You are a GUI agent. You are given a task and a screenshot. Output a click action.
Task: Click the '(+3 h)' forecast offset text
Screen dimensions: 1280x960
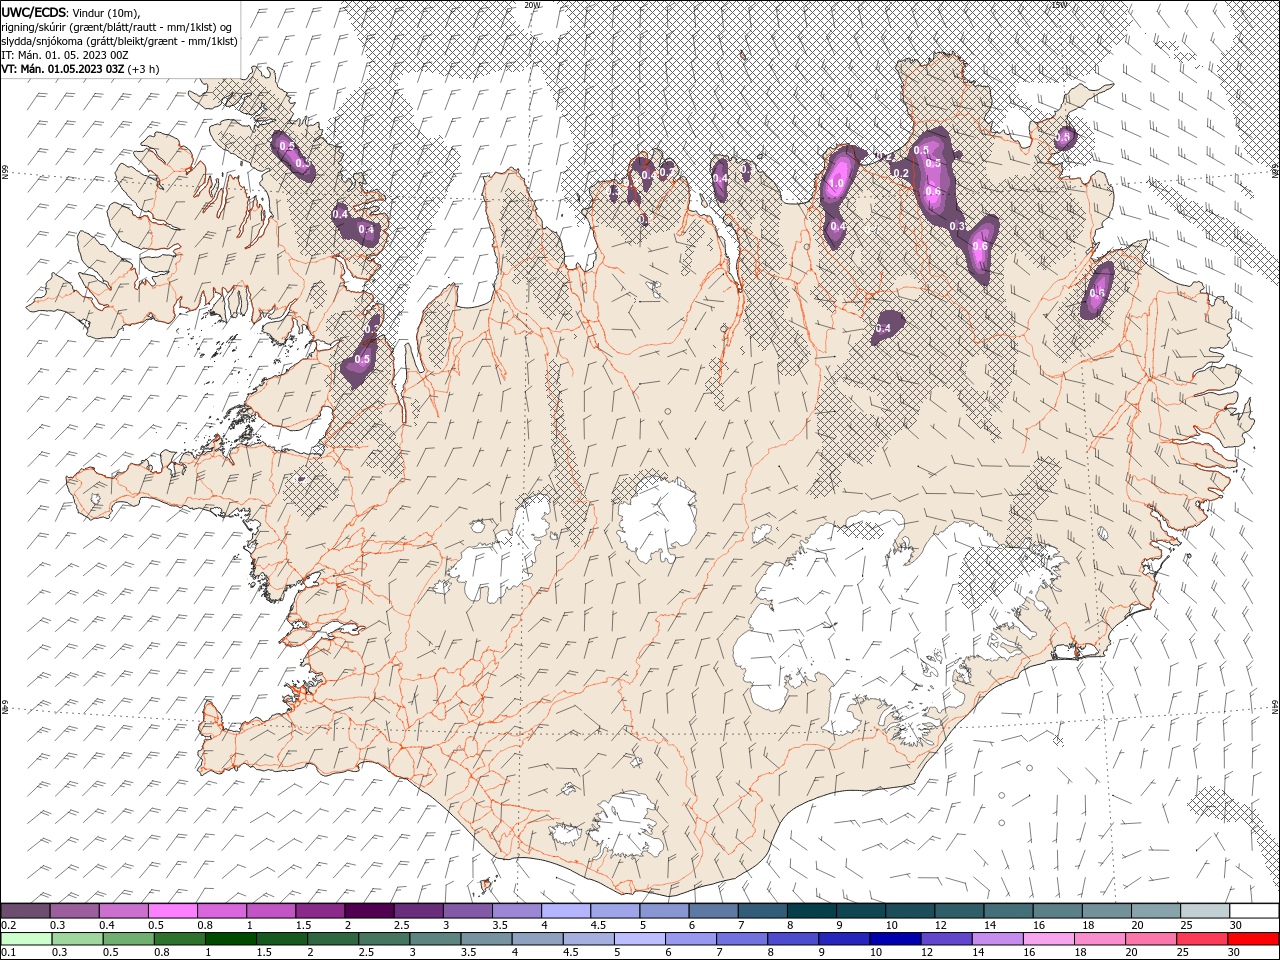point(144,69)
